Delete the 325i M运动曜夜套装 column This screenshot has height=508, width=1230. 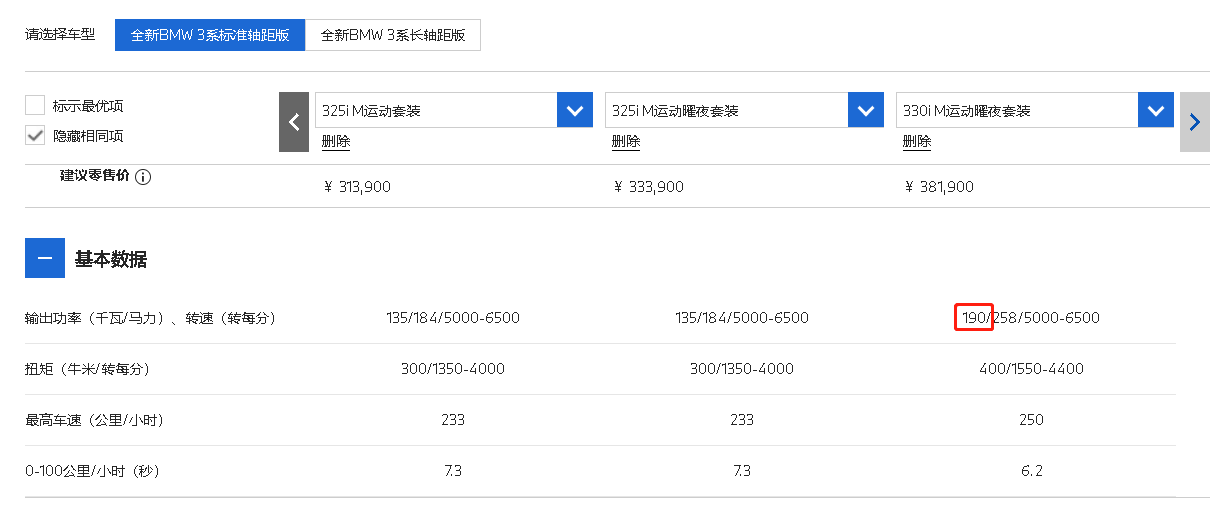click(x=626, y=141)
